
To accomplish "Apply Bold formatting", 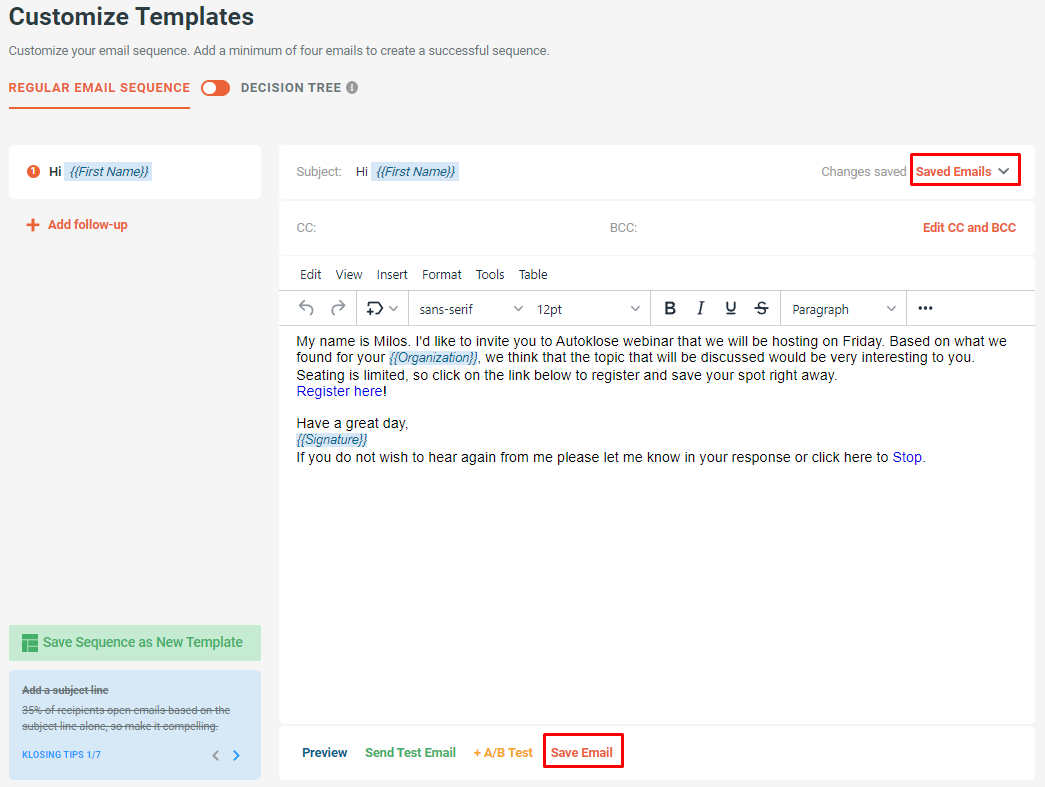I will coord(669,308).
